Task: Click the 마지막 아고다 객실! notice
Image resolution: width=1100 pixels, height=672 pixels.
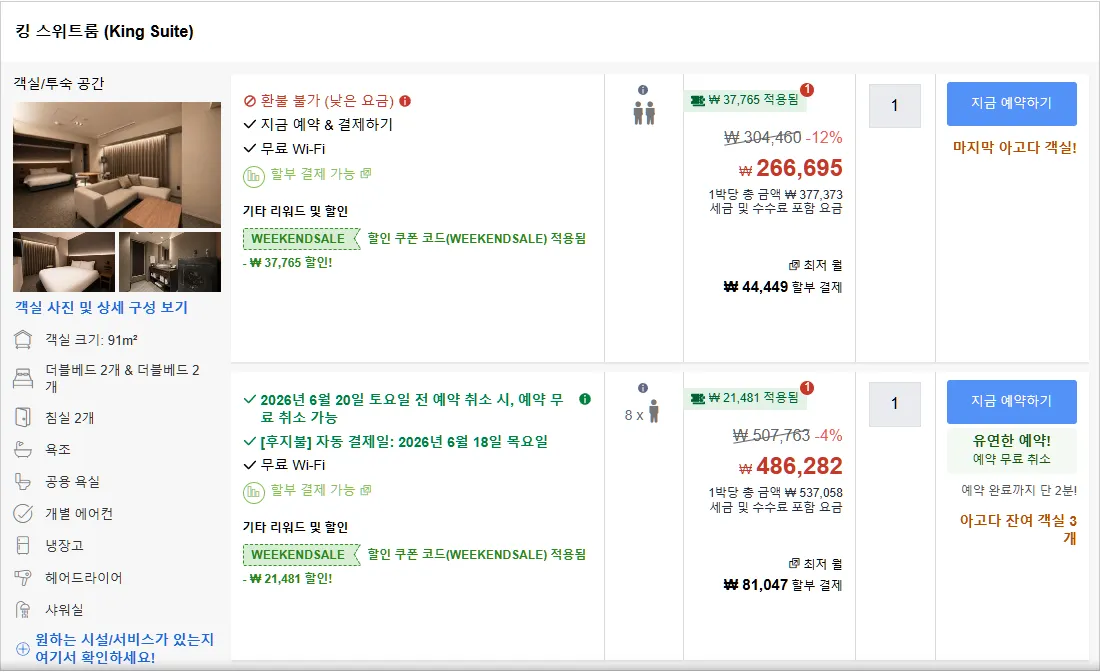Action: (1014, 147)
